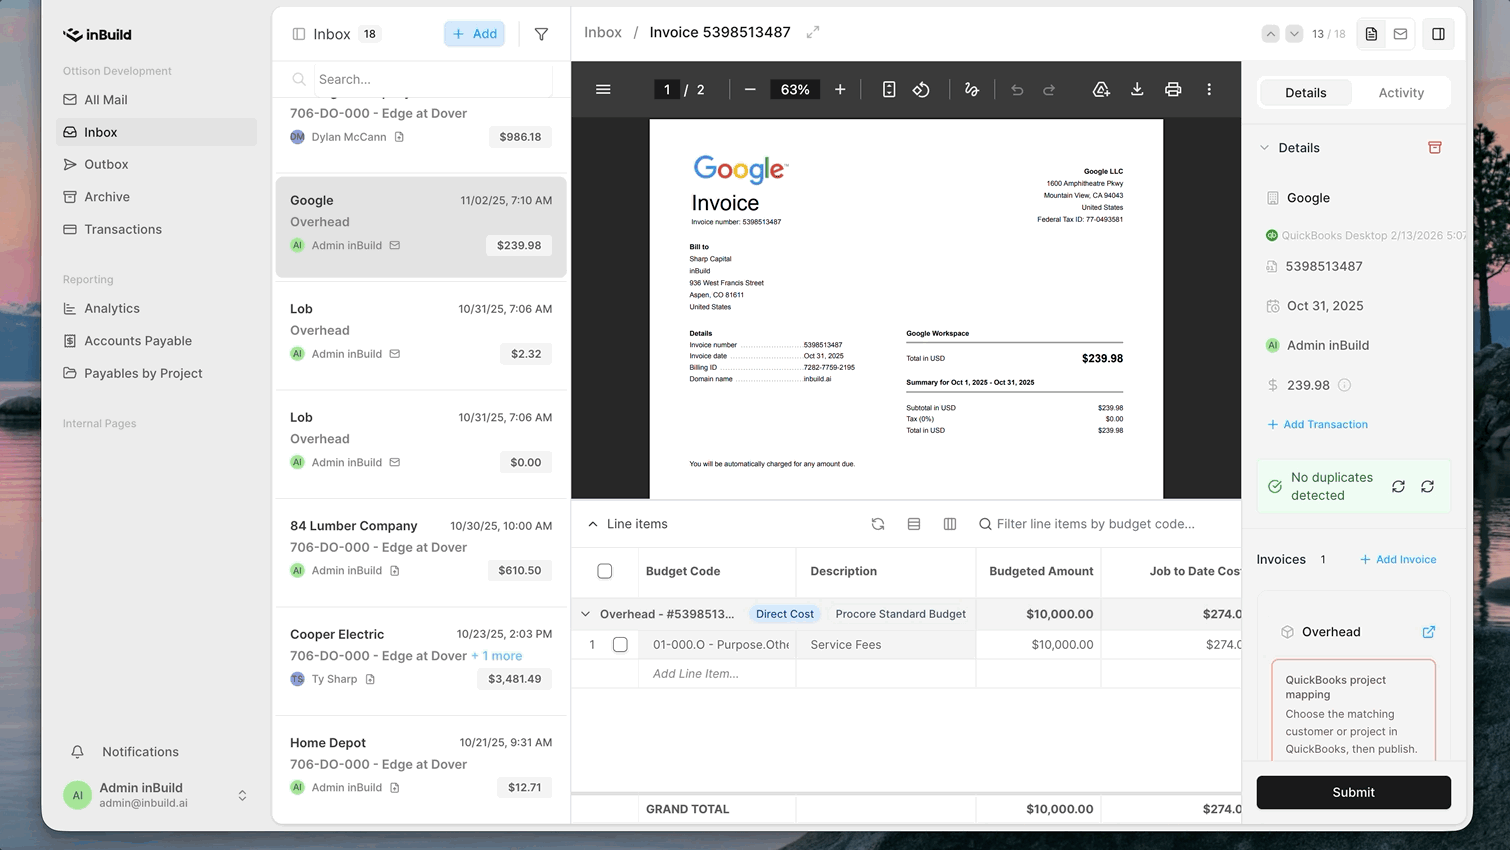Open the inbox filter funnel

click(x=541, y=34)
